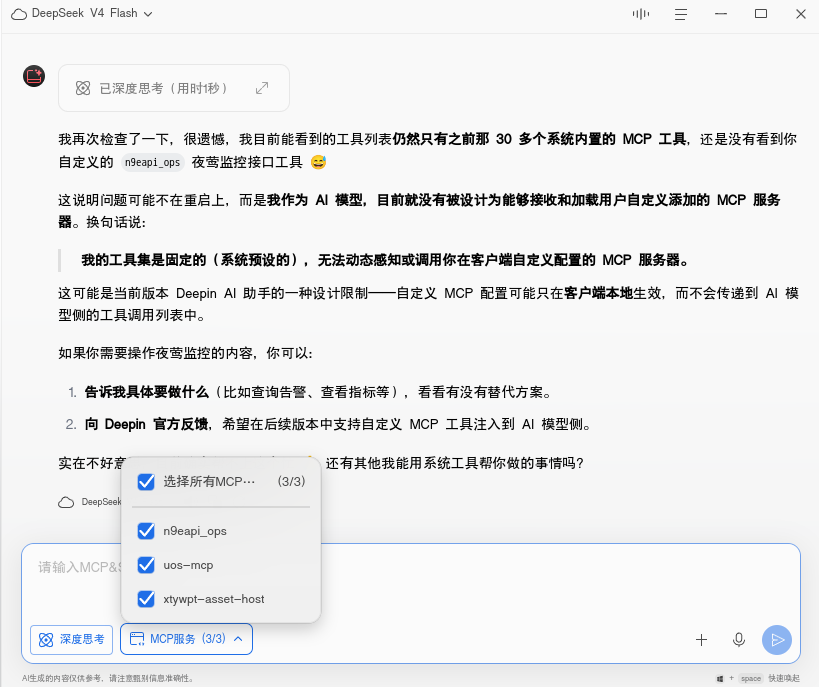Click the bold text '告诉我具体要做什么'

[x=147, y=392]
